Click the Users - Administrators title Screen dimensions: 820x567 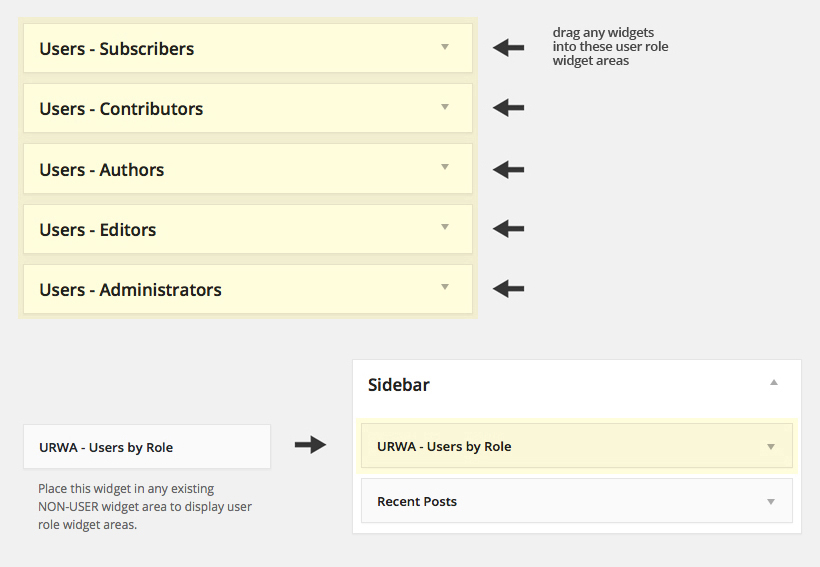[130, 290]
